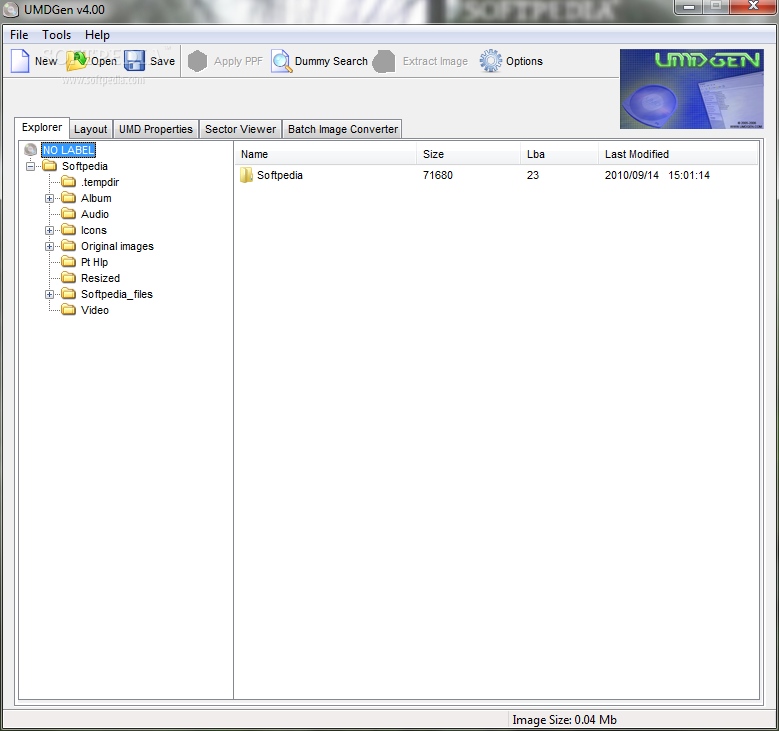Viewport: 779px width, 731px height.
Task: Sort by the Size column header
Action: 468,154
